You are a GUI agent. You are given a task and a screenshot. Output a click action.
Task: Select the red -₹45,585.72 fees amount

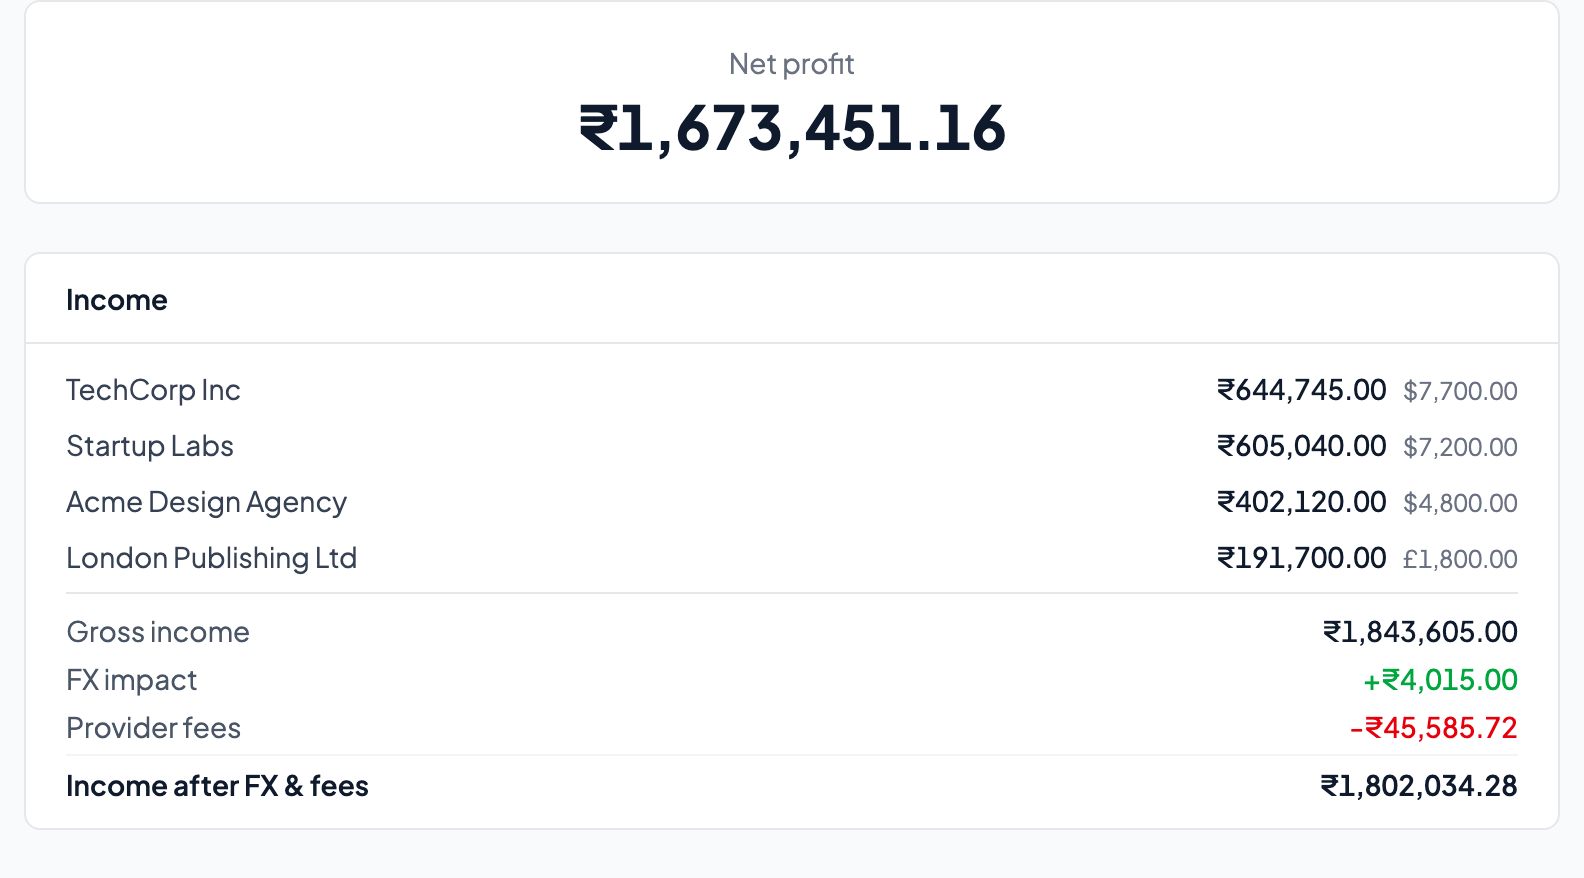pyautogui.click(x=1433, y=728)
